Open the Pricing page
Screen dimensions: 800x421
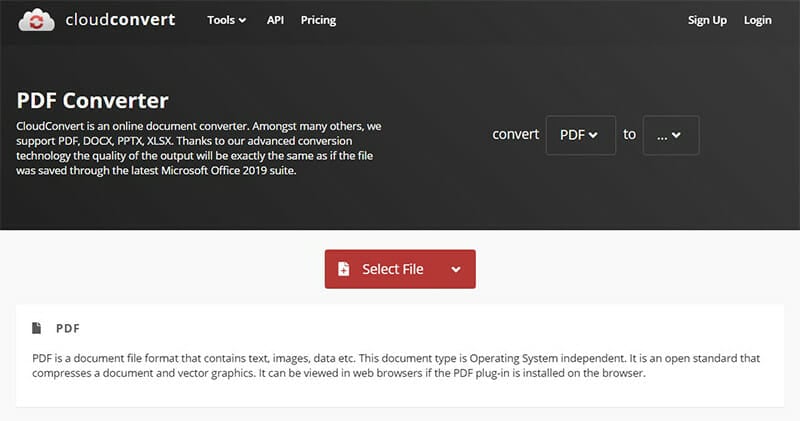pos(318,20)
